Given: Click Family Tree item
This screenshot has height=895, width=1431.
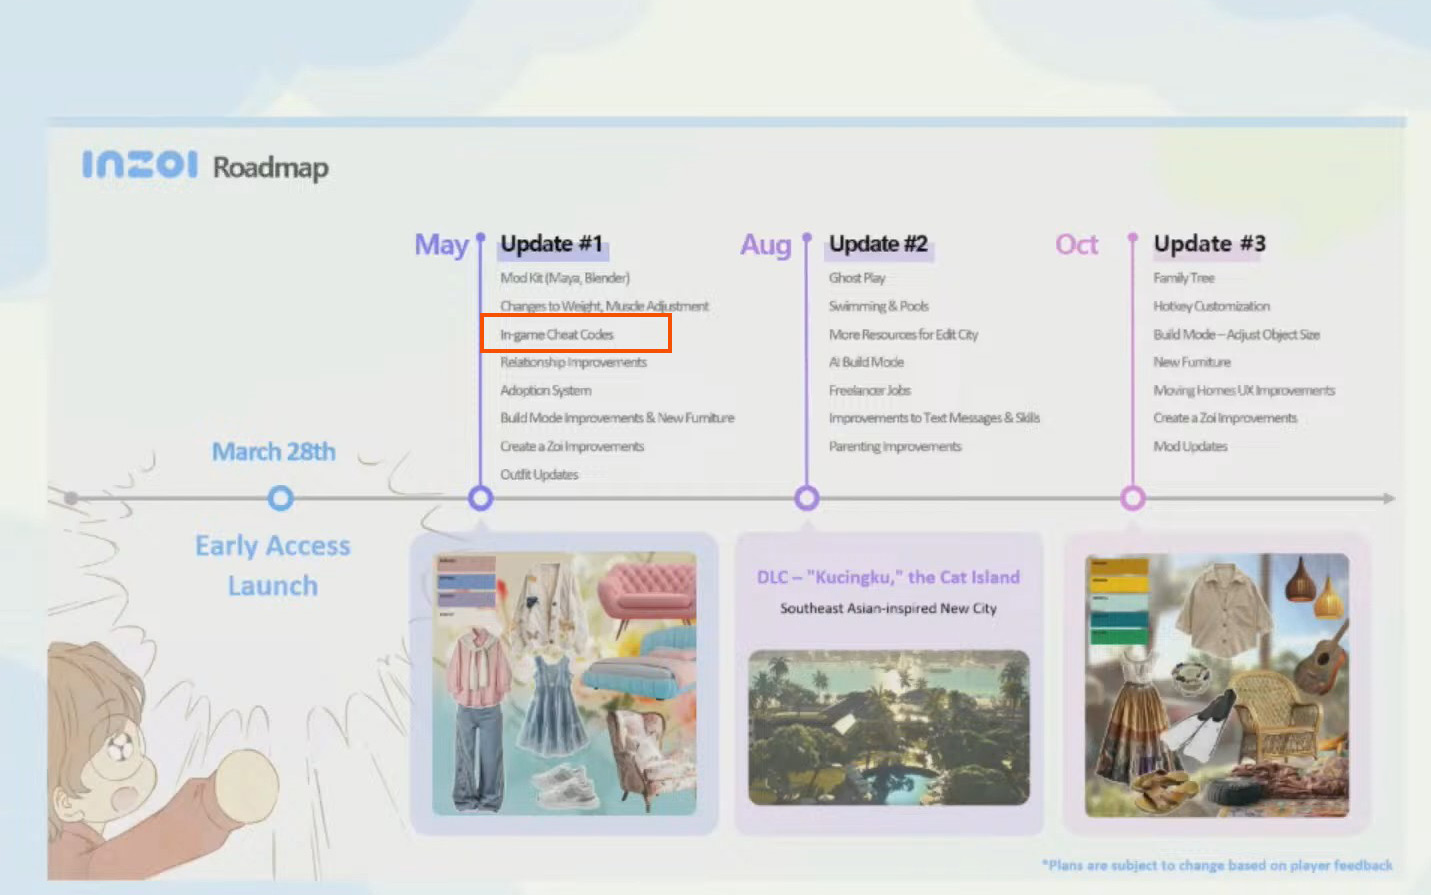Looking at the screenshot, I should [x=1184, y=278].
